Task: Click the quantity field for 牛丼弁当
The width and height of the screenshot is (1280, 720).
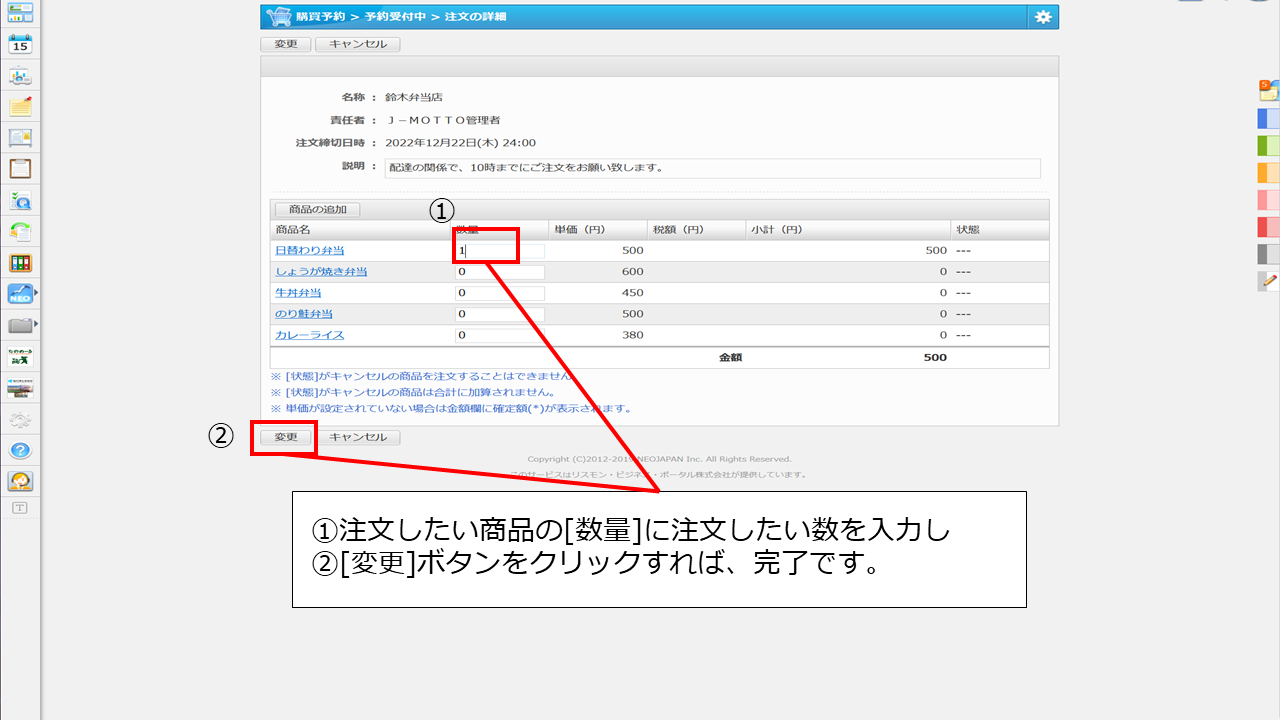Action: pos(500,293)
